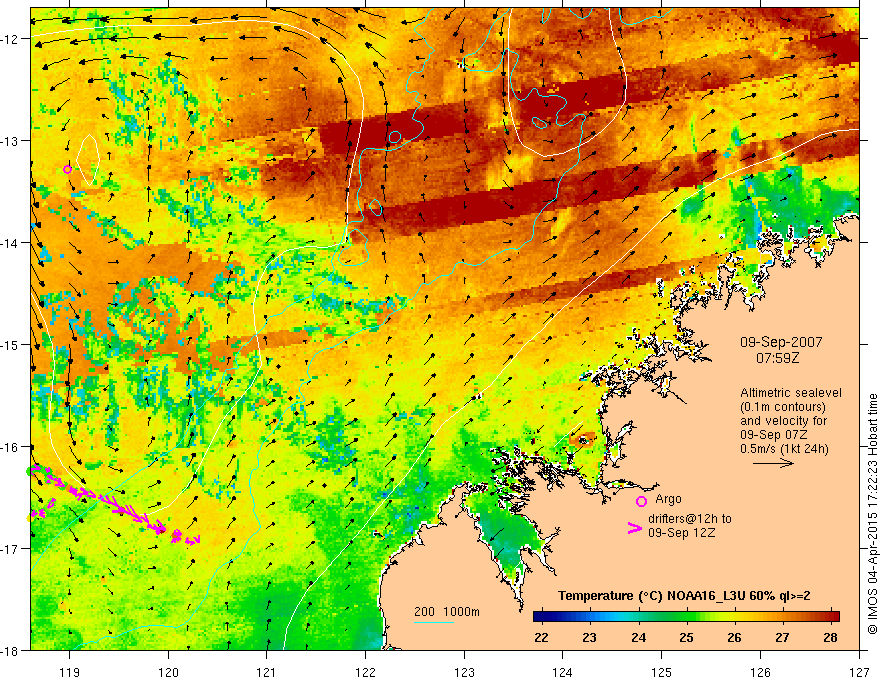This screenshot has height=680, width=880.
Task: Click the '09-Sep 12Z' drifter legend text
Action: (x=682, y=532)
